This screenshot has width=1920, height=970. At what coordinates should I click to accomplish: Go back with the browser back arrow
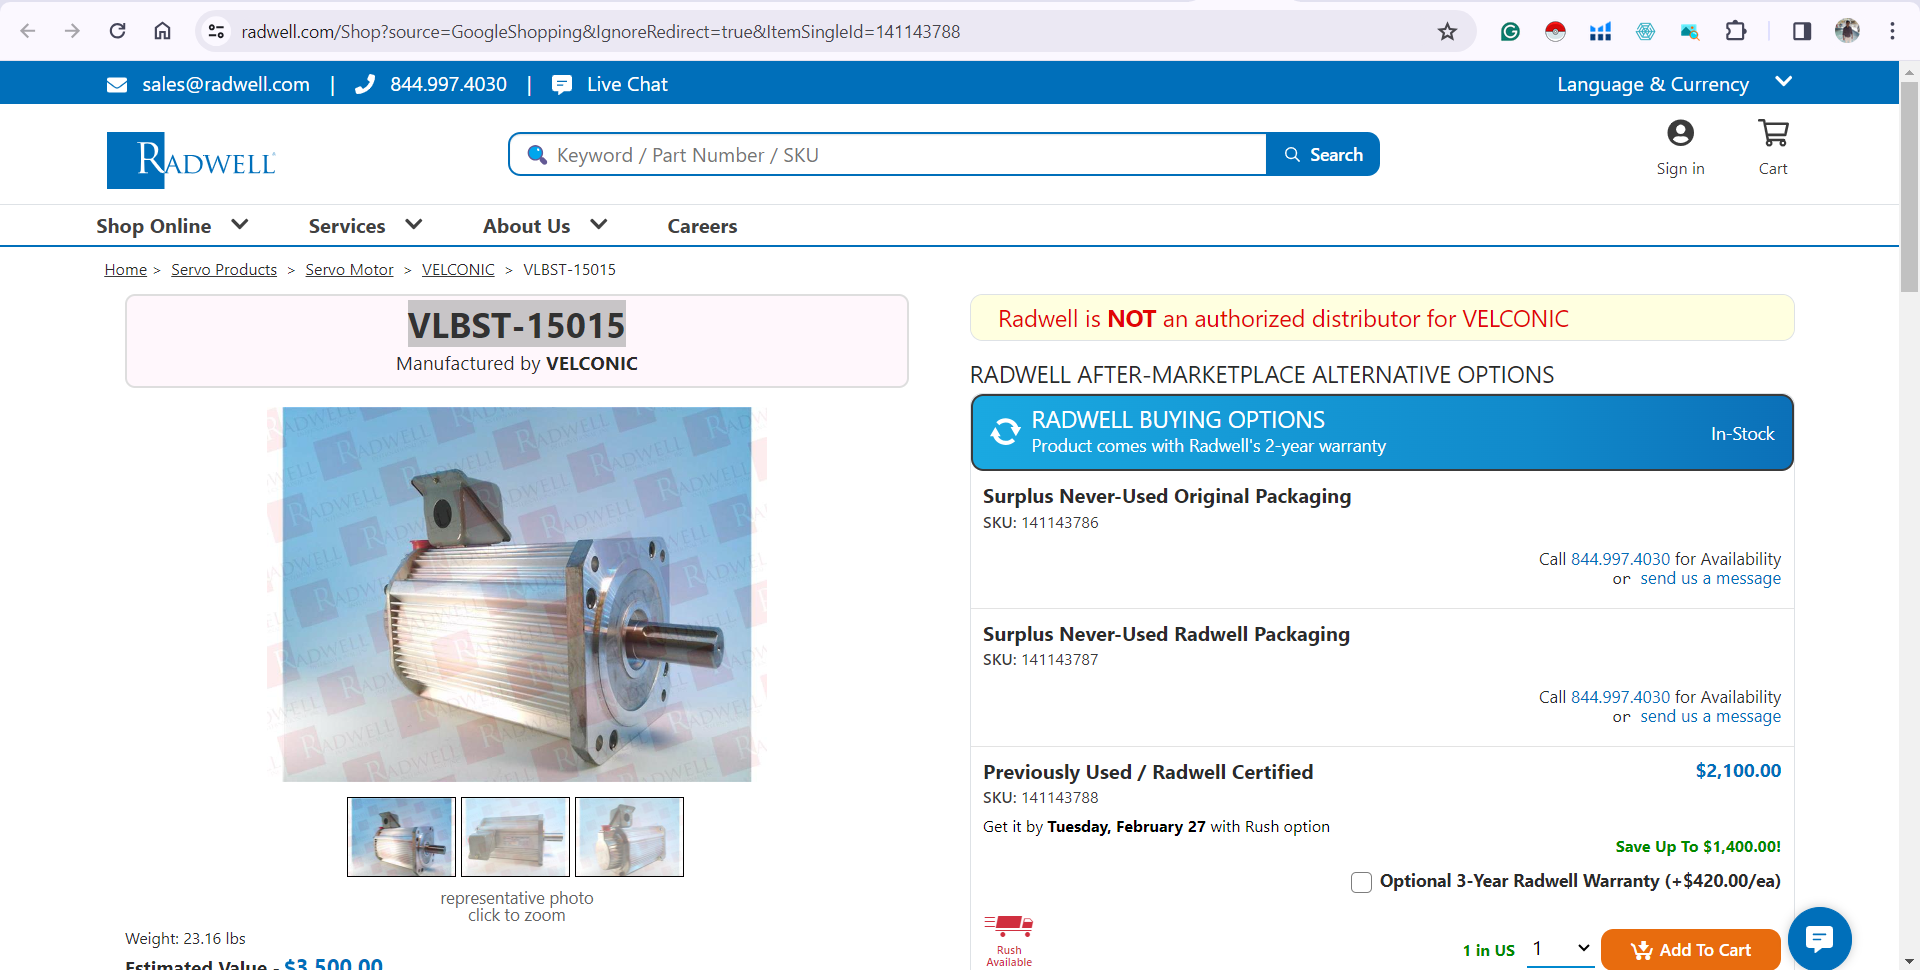click(x=28, y=31)
